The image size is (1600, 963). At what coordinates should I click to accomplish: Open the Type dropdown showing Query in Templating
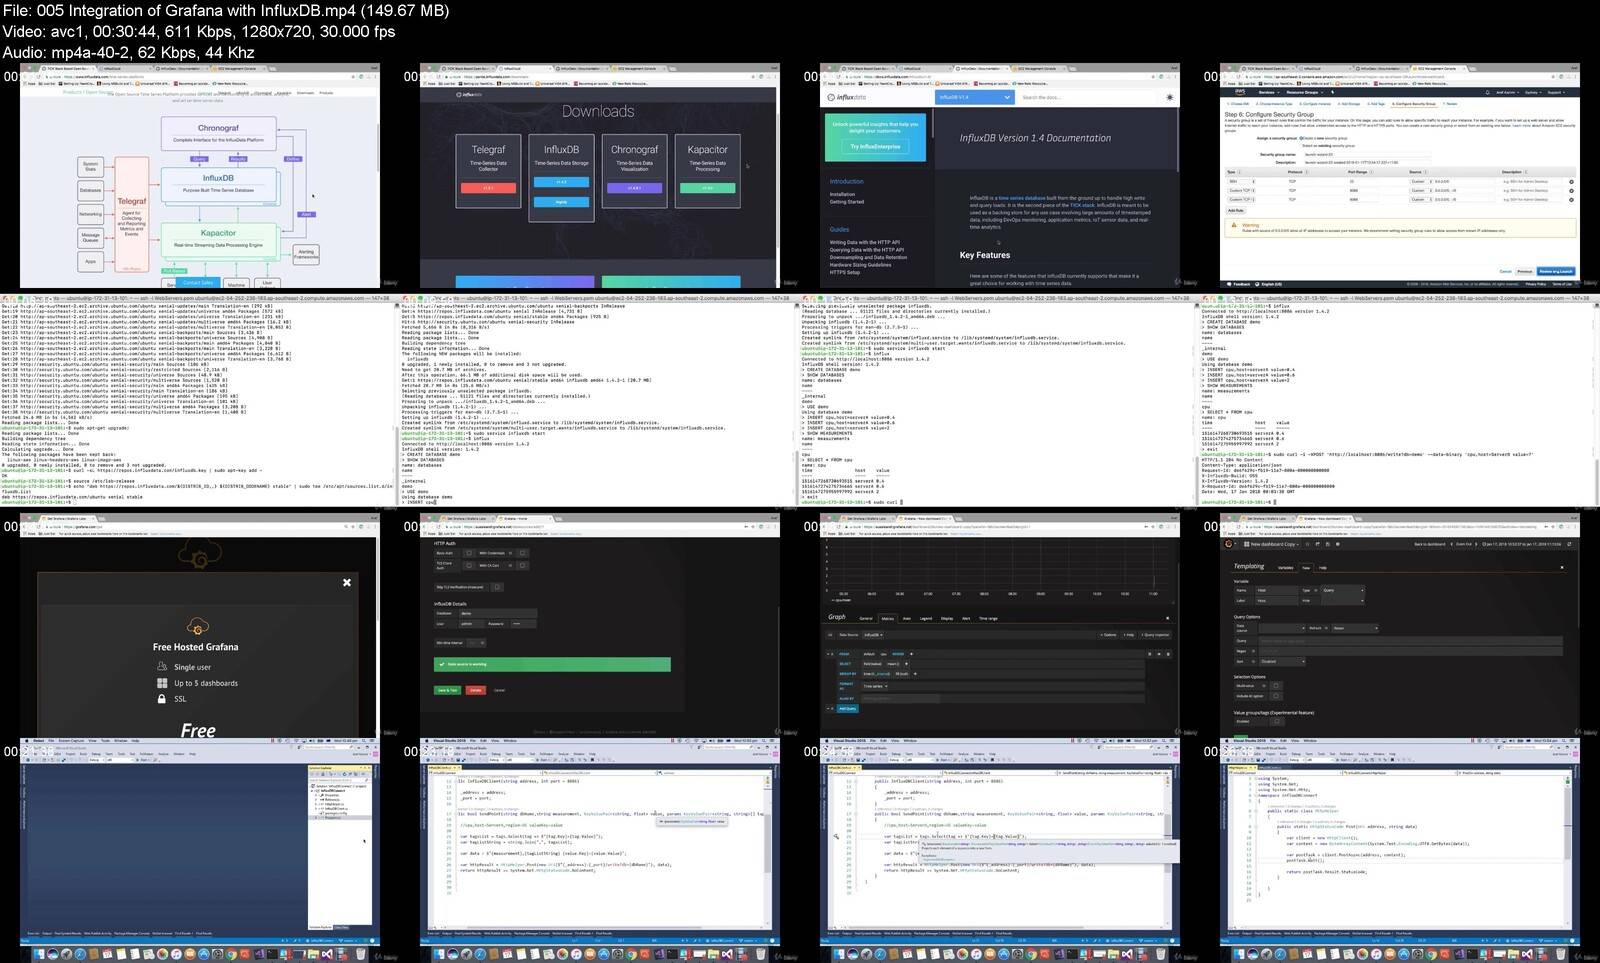click(x=1343, y=590)
